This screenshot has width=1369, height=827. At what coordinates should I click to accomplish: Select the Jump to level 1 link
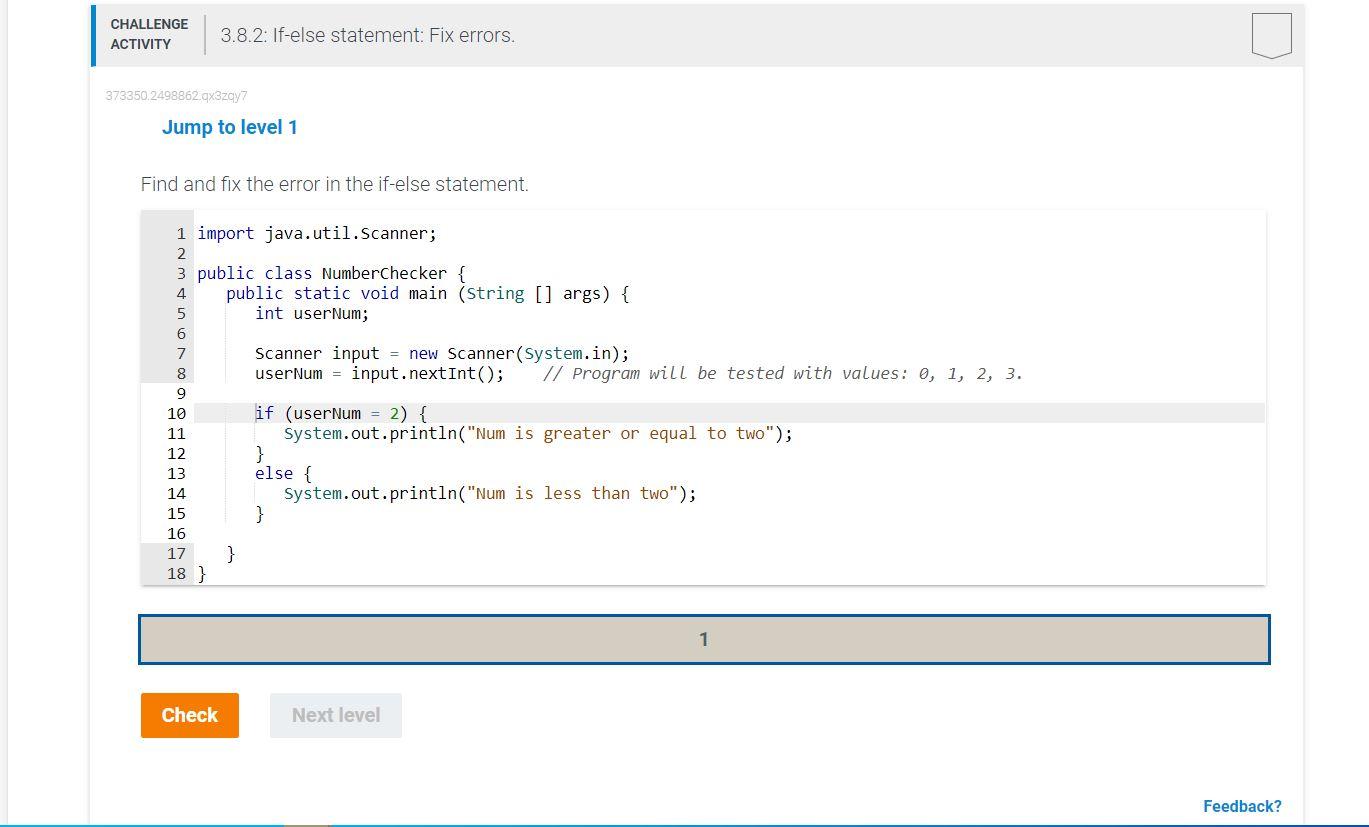tap(230, 127)
